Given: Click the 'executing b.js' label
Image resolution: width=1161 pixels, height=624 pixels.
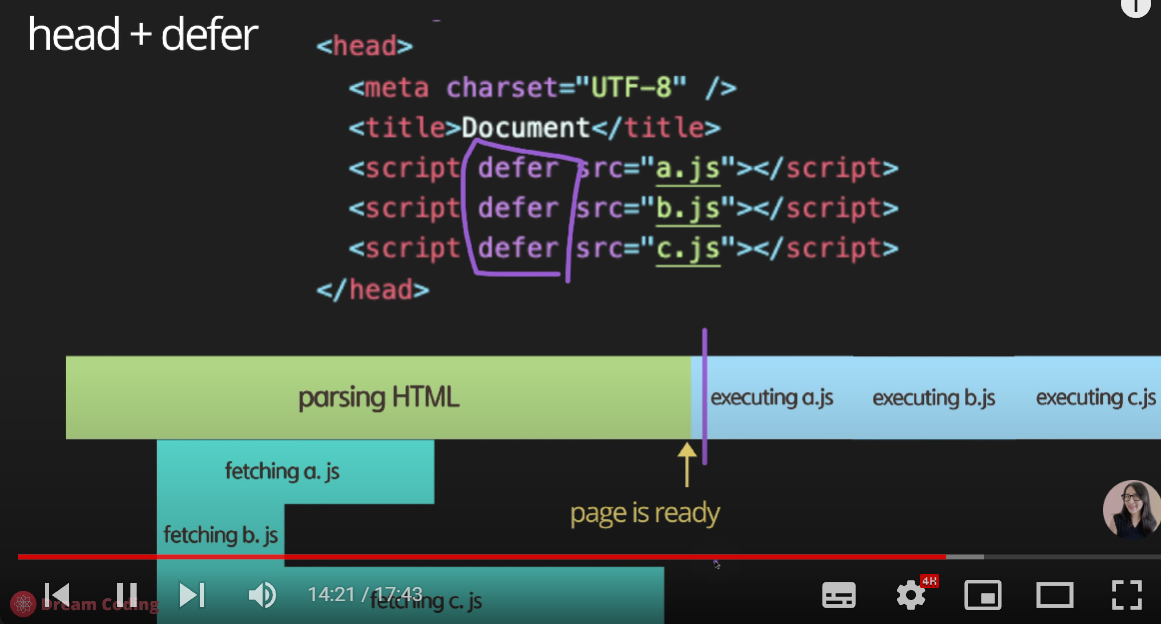Looking at the screenshot, I should tap(934, 397).
